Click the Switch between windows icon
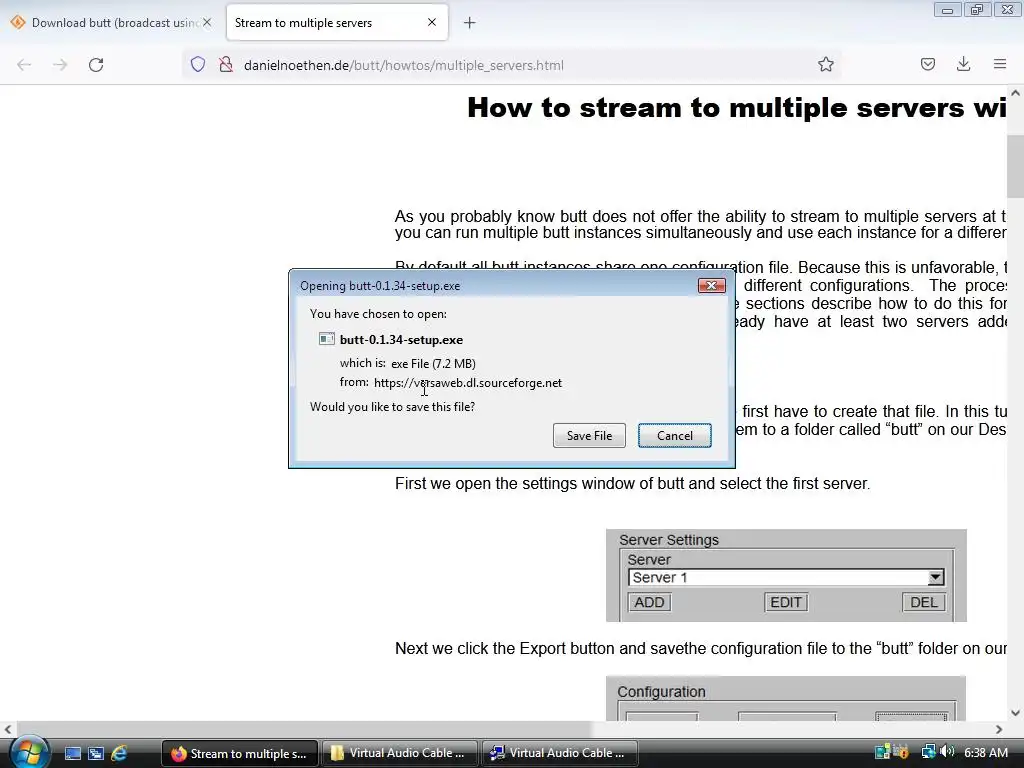The height and width of the screenshot is (768, 1024). pyautogui.click(x=96, y=753)
